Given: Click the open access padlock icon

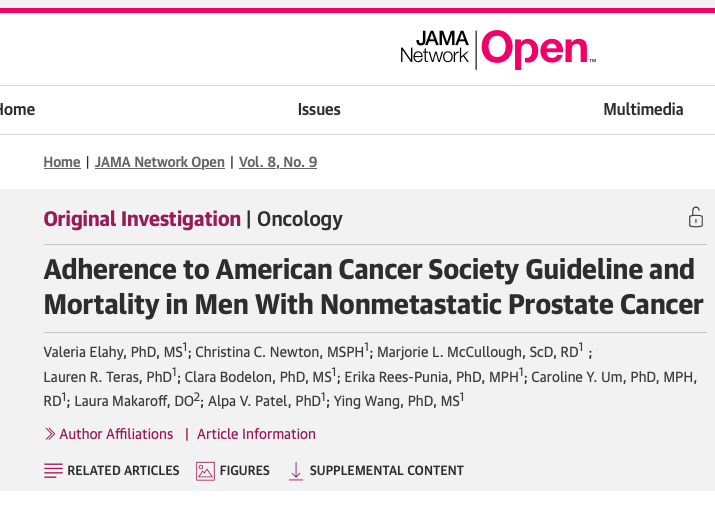Looking at the screenshot, I should coord(695,217).
